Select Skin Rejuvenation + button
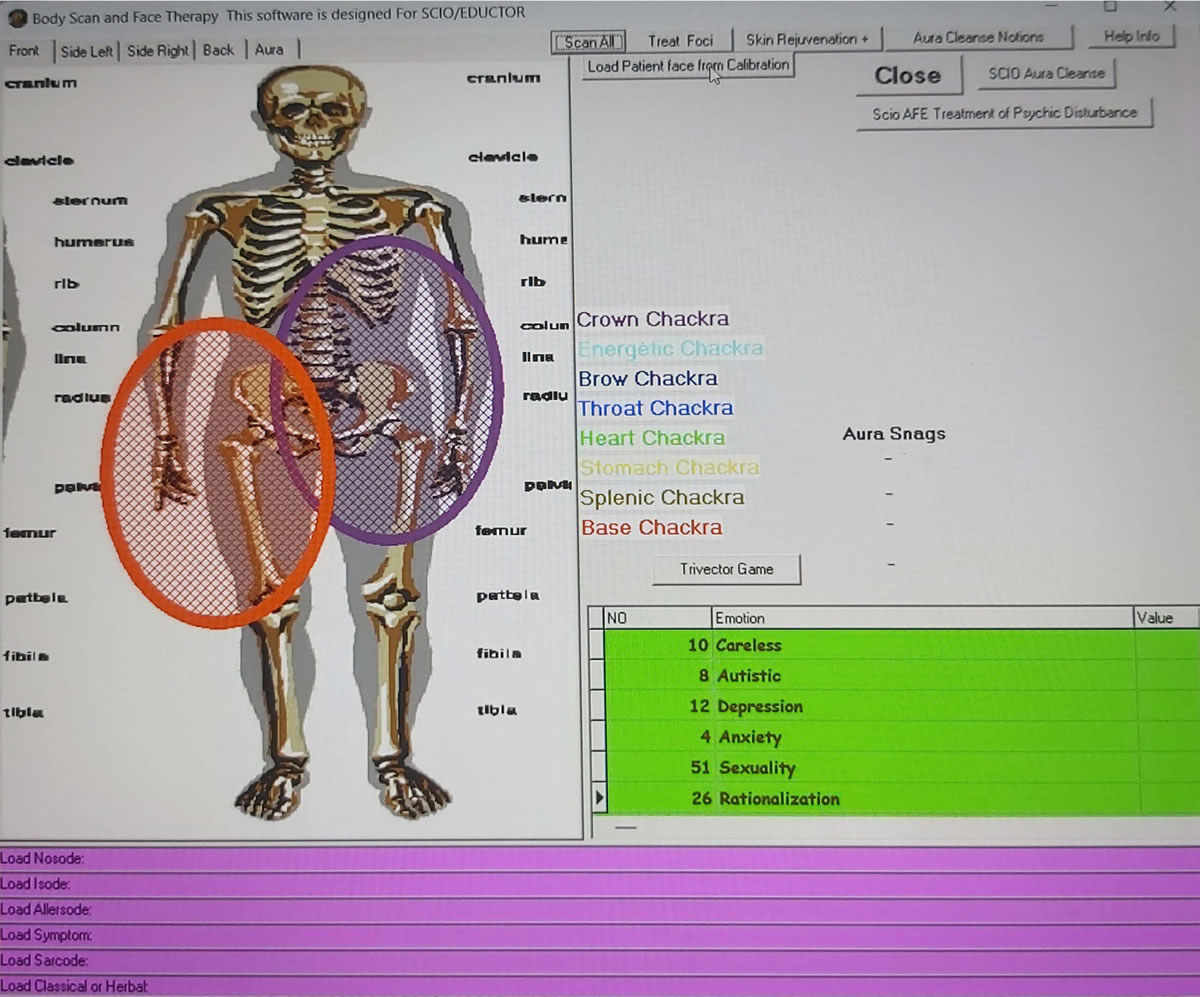This screenshot has width=1200, height=997. point(808,40)
